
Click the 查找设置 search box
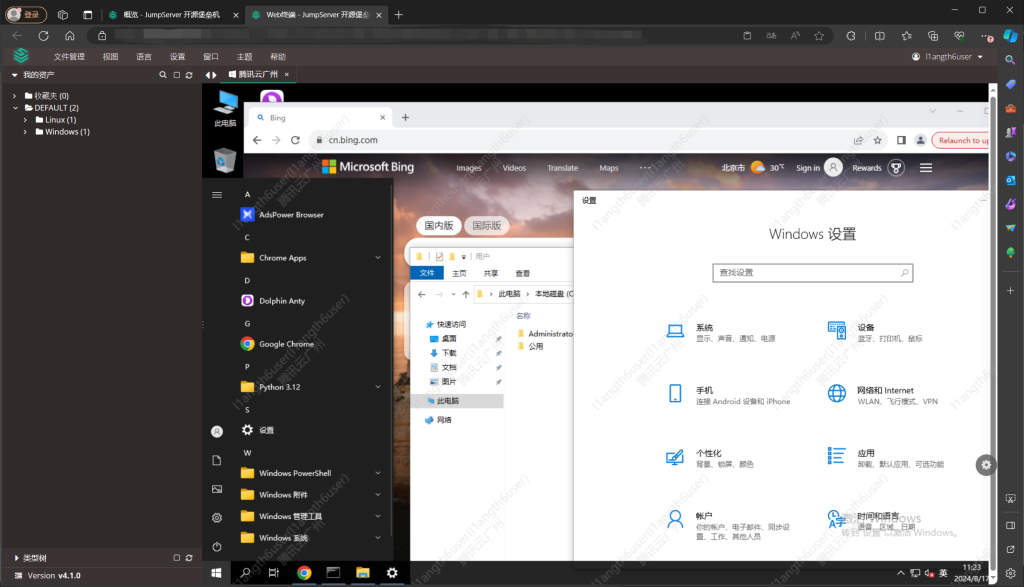[812, 272]
